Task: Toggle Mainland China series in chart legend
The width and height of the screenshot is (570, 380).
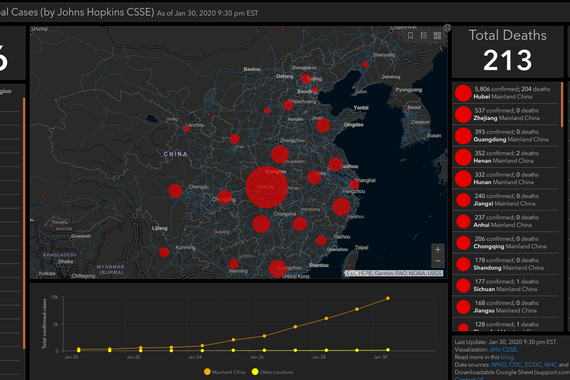Action: (224, 372)
